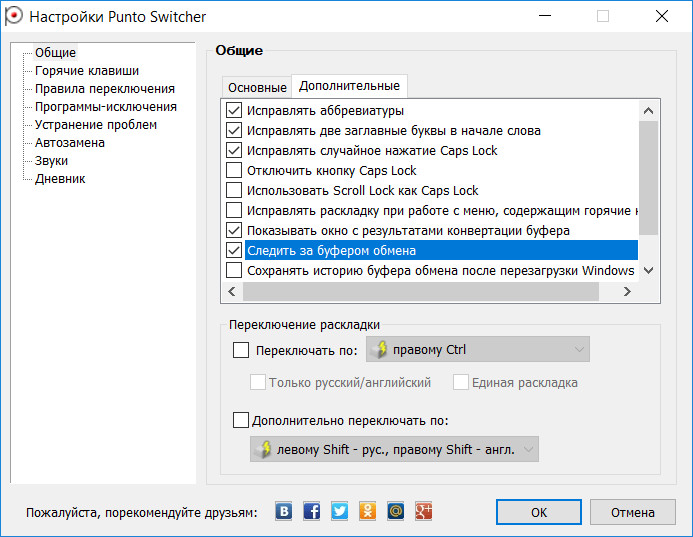Screen dimensions: 693x537
Task: Click list scroll up arrow
Action: click(x=648, y=110)
